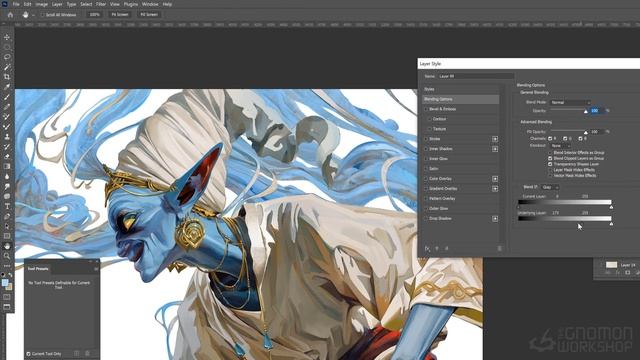Click Layer 19 thumbnail in Layers panel

[611, 265]
